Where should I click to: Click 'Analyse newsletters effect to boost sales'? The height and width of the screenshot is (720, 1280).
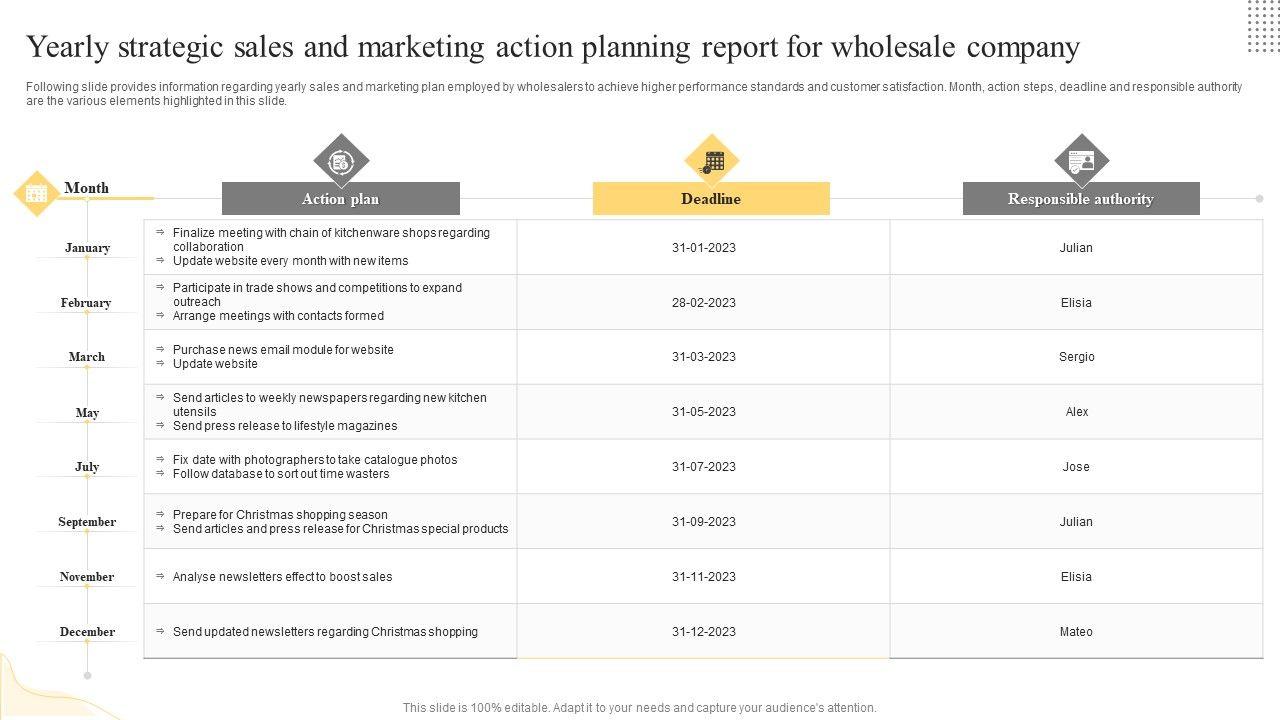point(282,577)
